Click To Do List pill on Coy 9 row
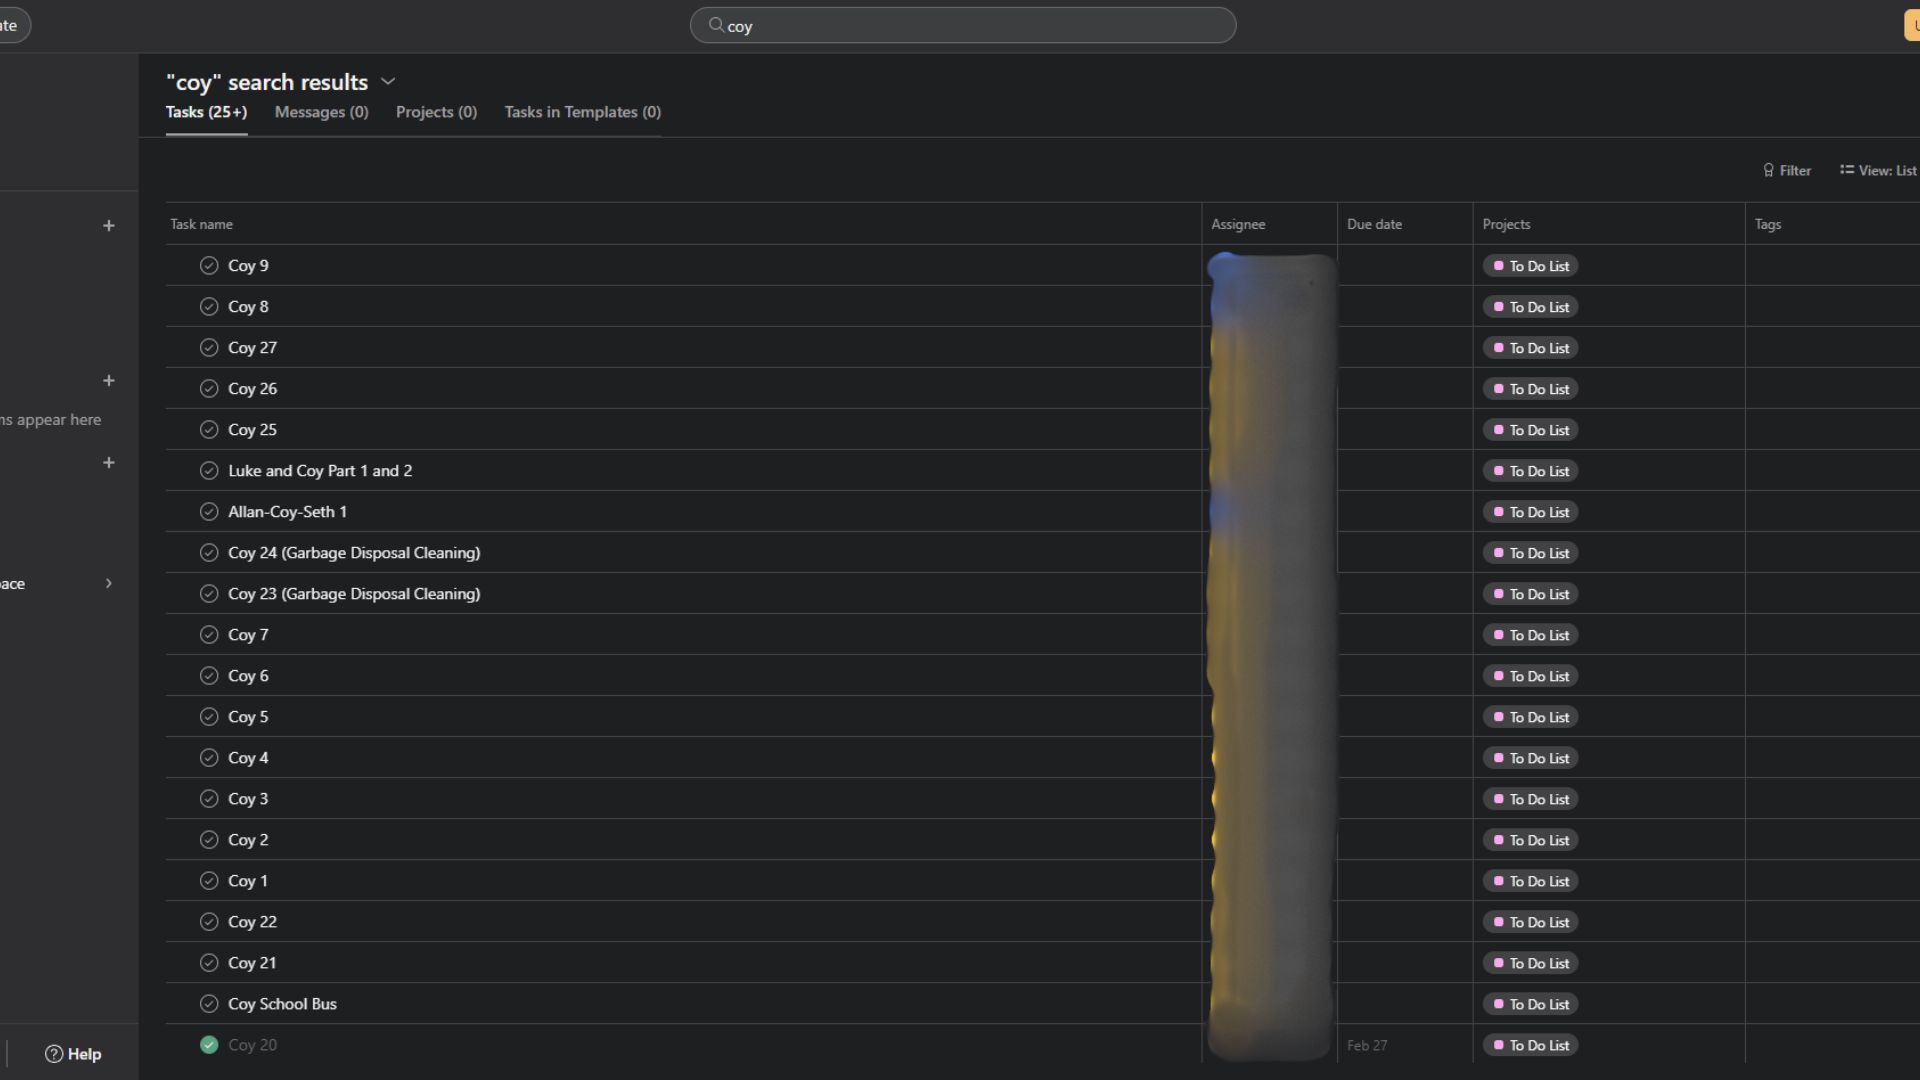Screen dimensions: 1920x1080 coord(1530,266)
